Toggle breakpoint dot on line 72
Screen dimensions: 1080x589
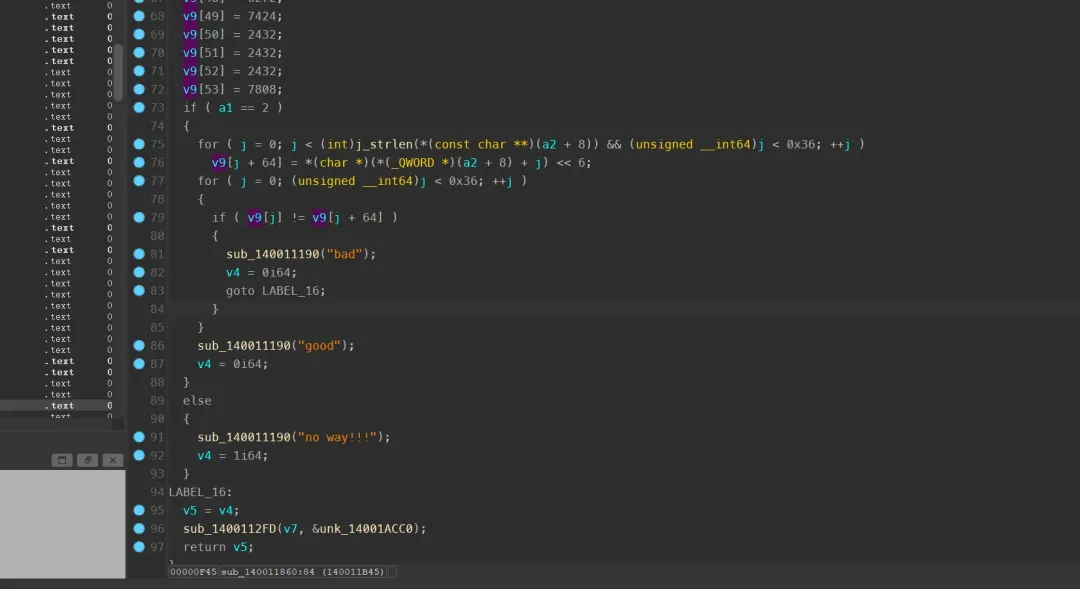[x=139, y=89]
